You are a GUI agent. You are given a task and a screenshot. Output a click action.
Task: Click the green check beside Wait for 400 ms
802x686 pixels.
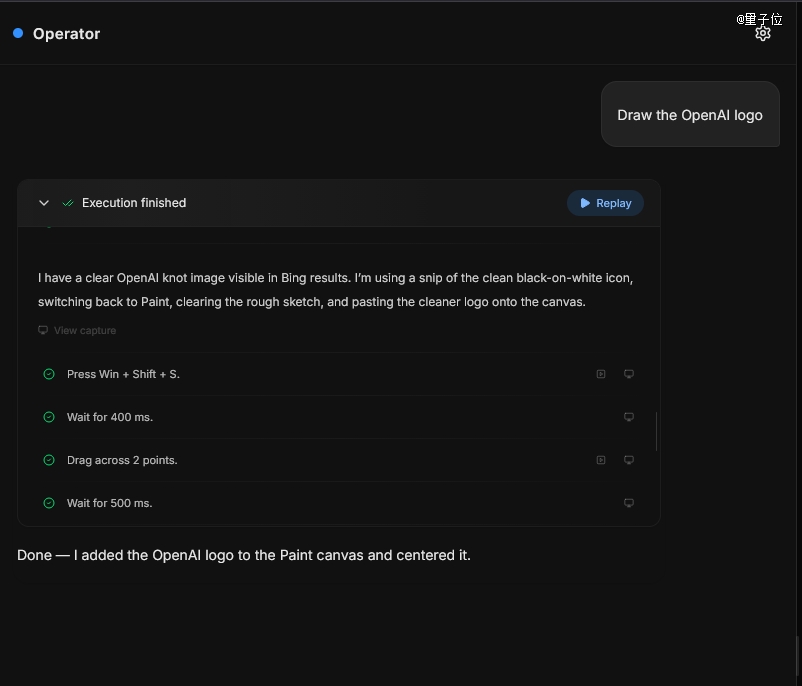48,417
